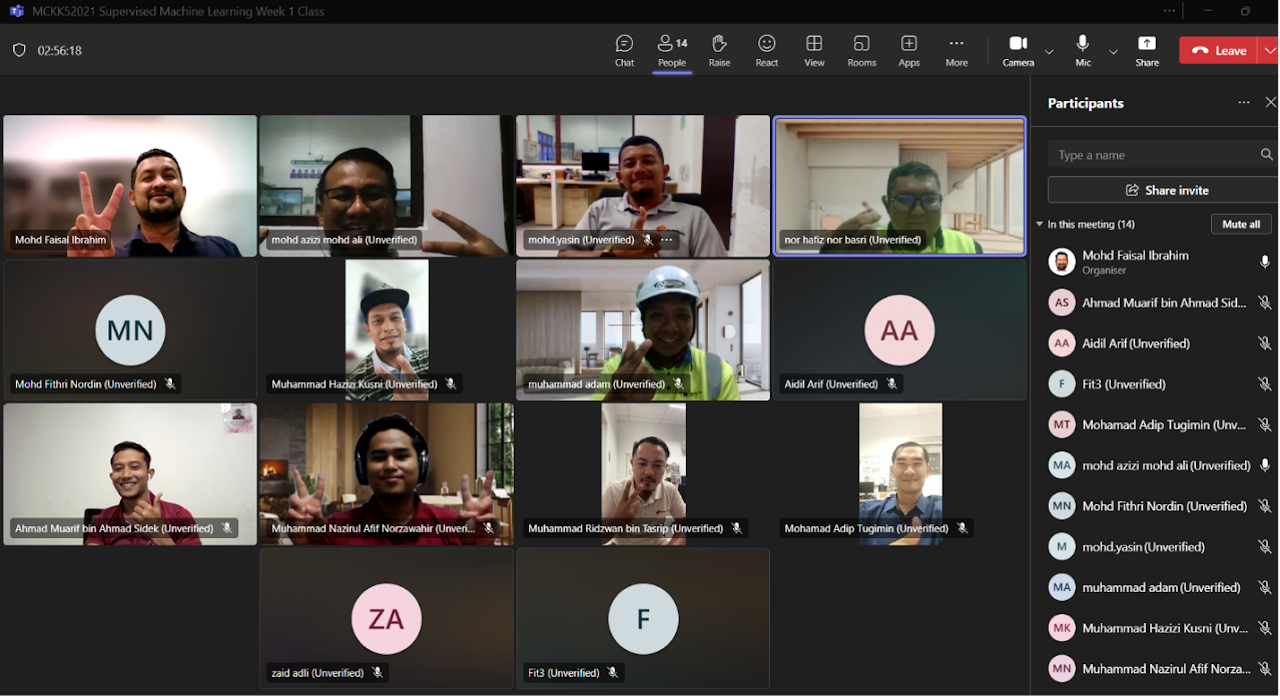Select Mohd Faisal Ibrahim in participants list

(x=1135, y=261)
